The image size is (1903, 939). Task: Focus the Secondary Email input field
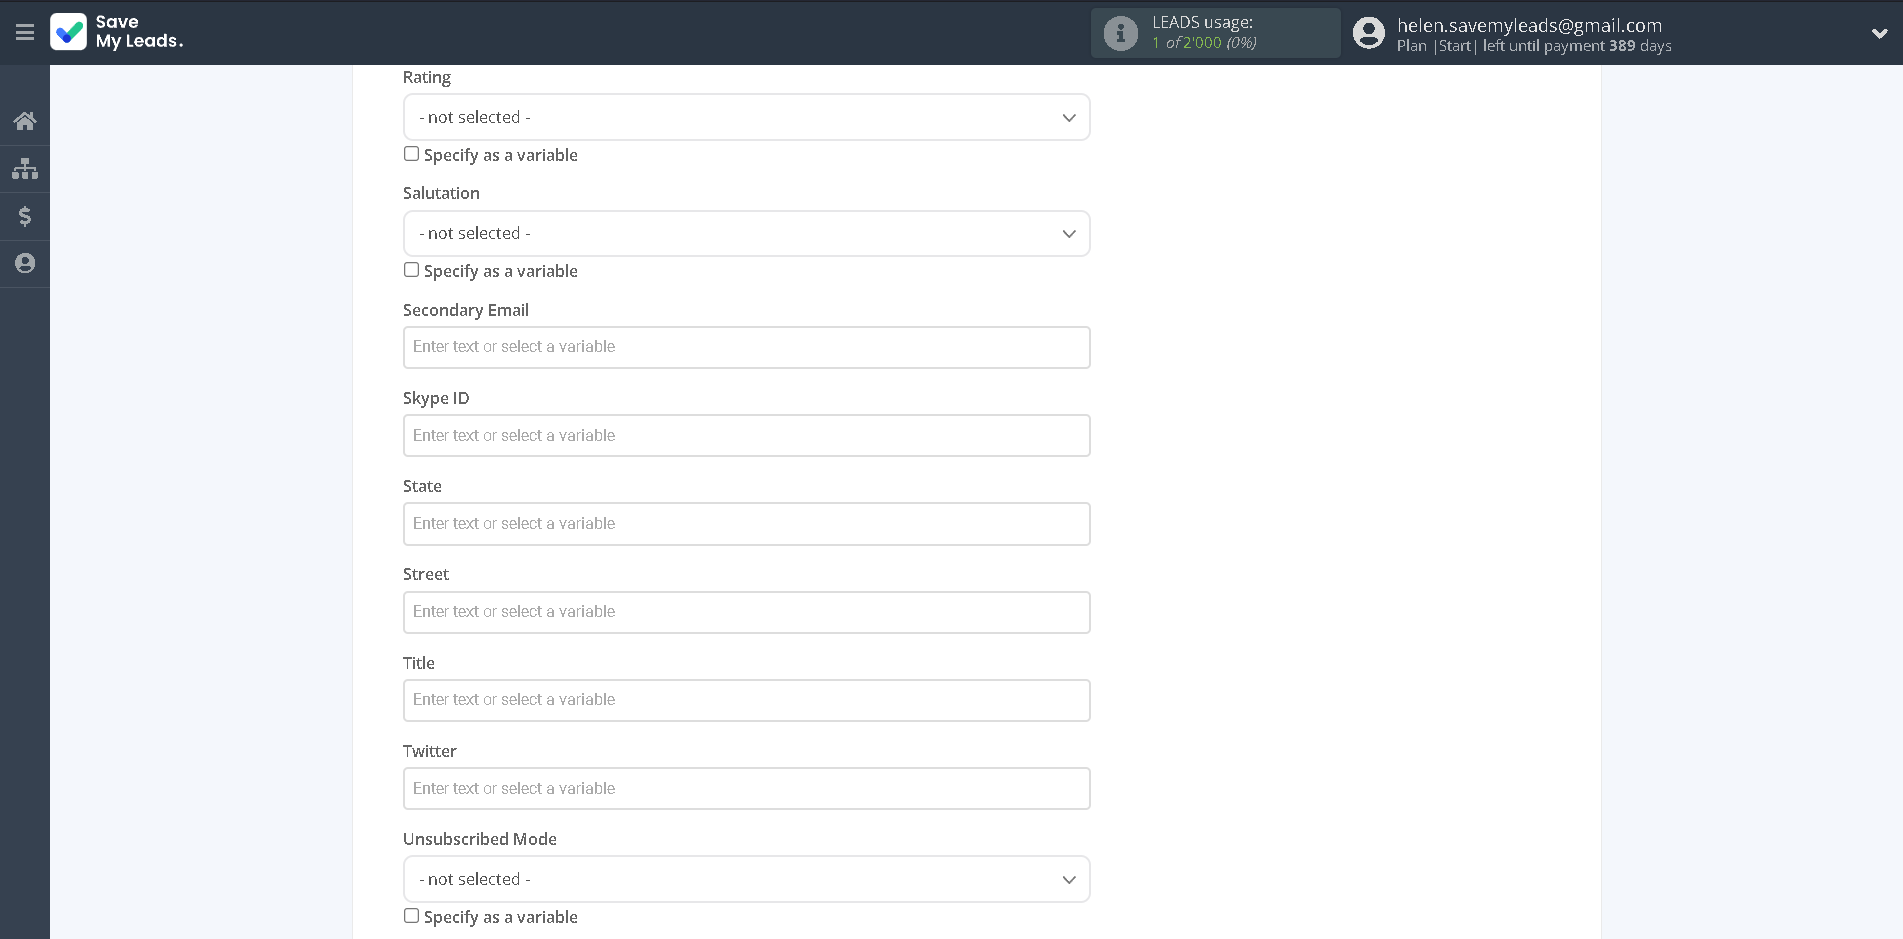pyautogui.click(x=746, y=347)
